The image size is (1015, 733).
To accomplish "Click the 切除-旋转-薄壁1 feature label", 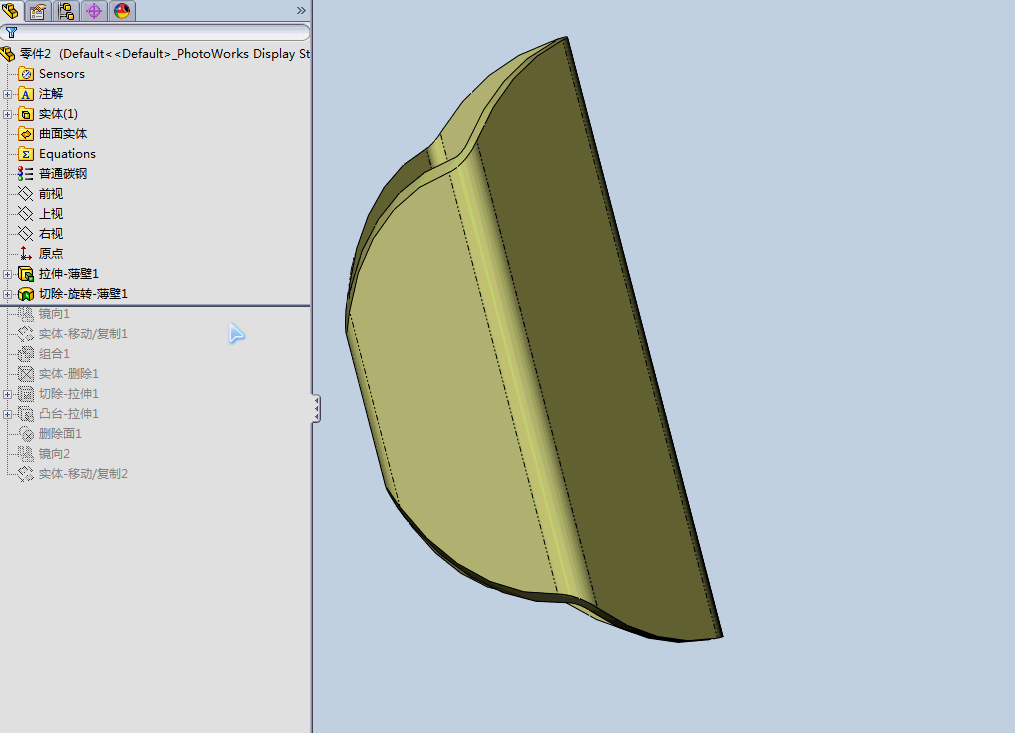I will coord(83,294).
